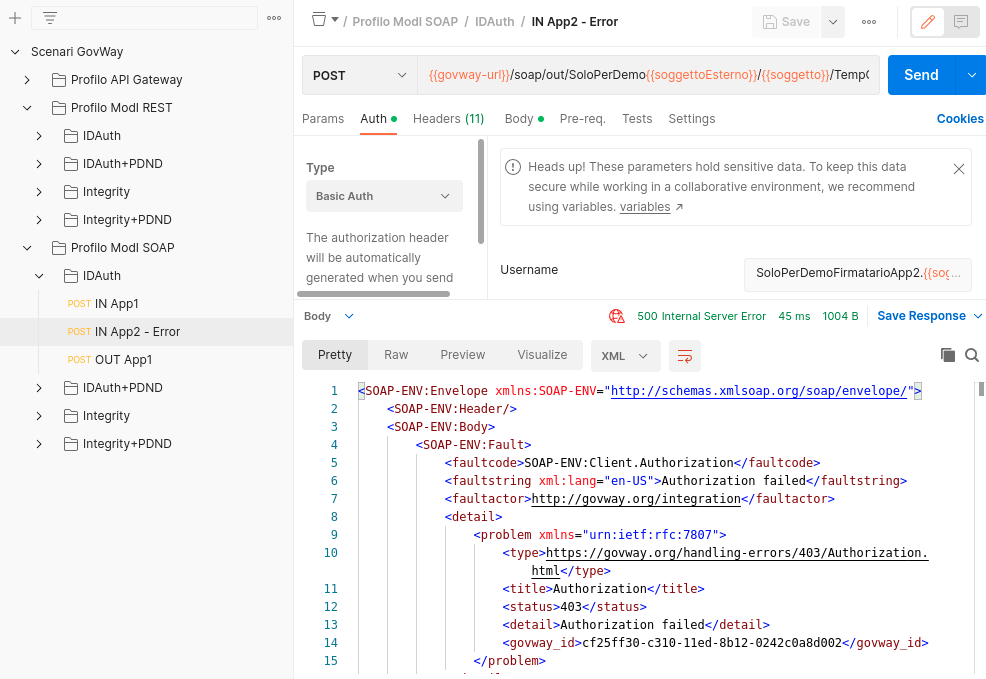Dismiss the Heads up sensitive data notice
Image resolution: width=986 pixels, height=679 pixels.
click(x=959, y=168)
